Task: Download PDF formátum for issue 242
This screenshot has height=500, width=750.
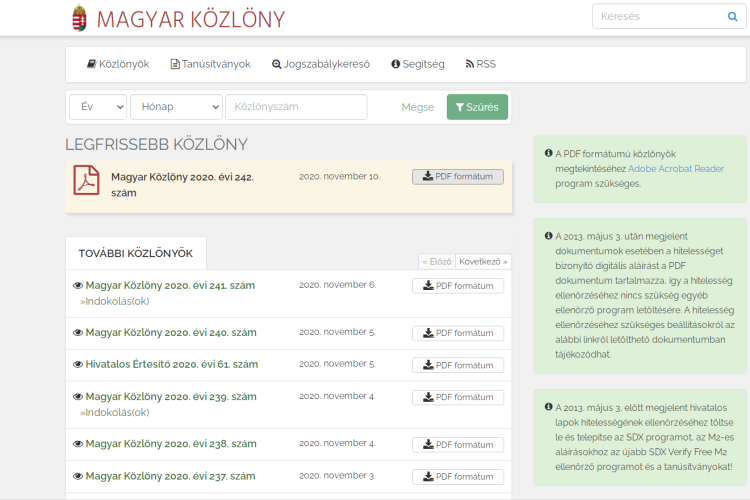Action: 458,177
